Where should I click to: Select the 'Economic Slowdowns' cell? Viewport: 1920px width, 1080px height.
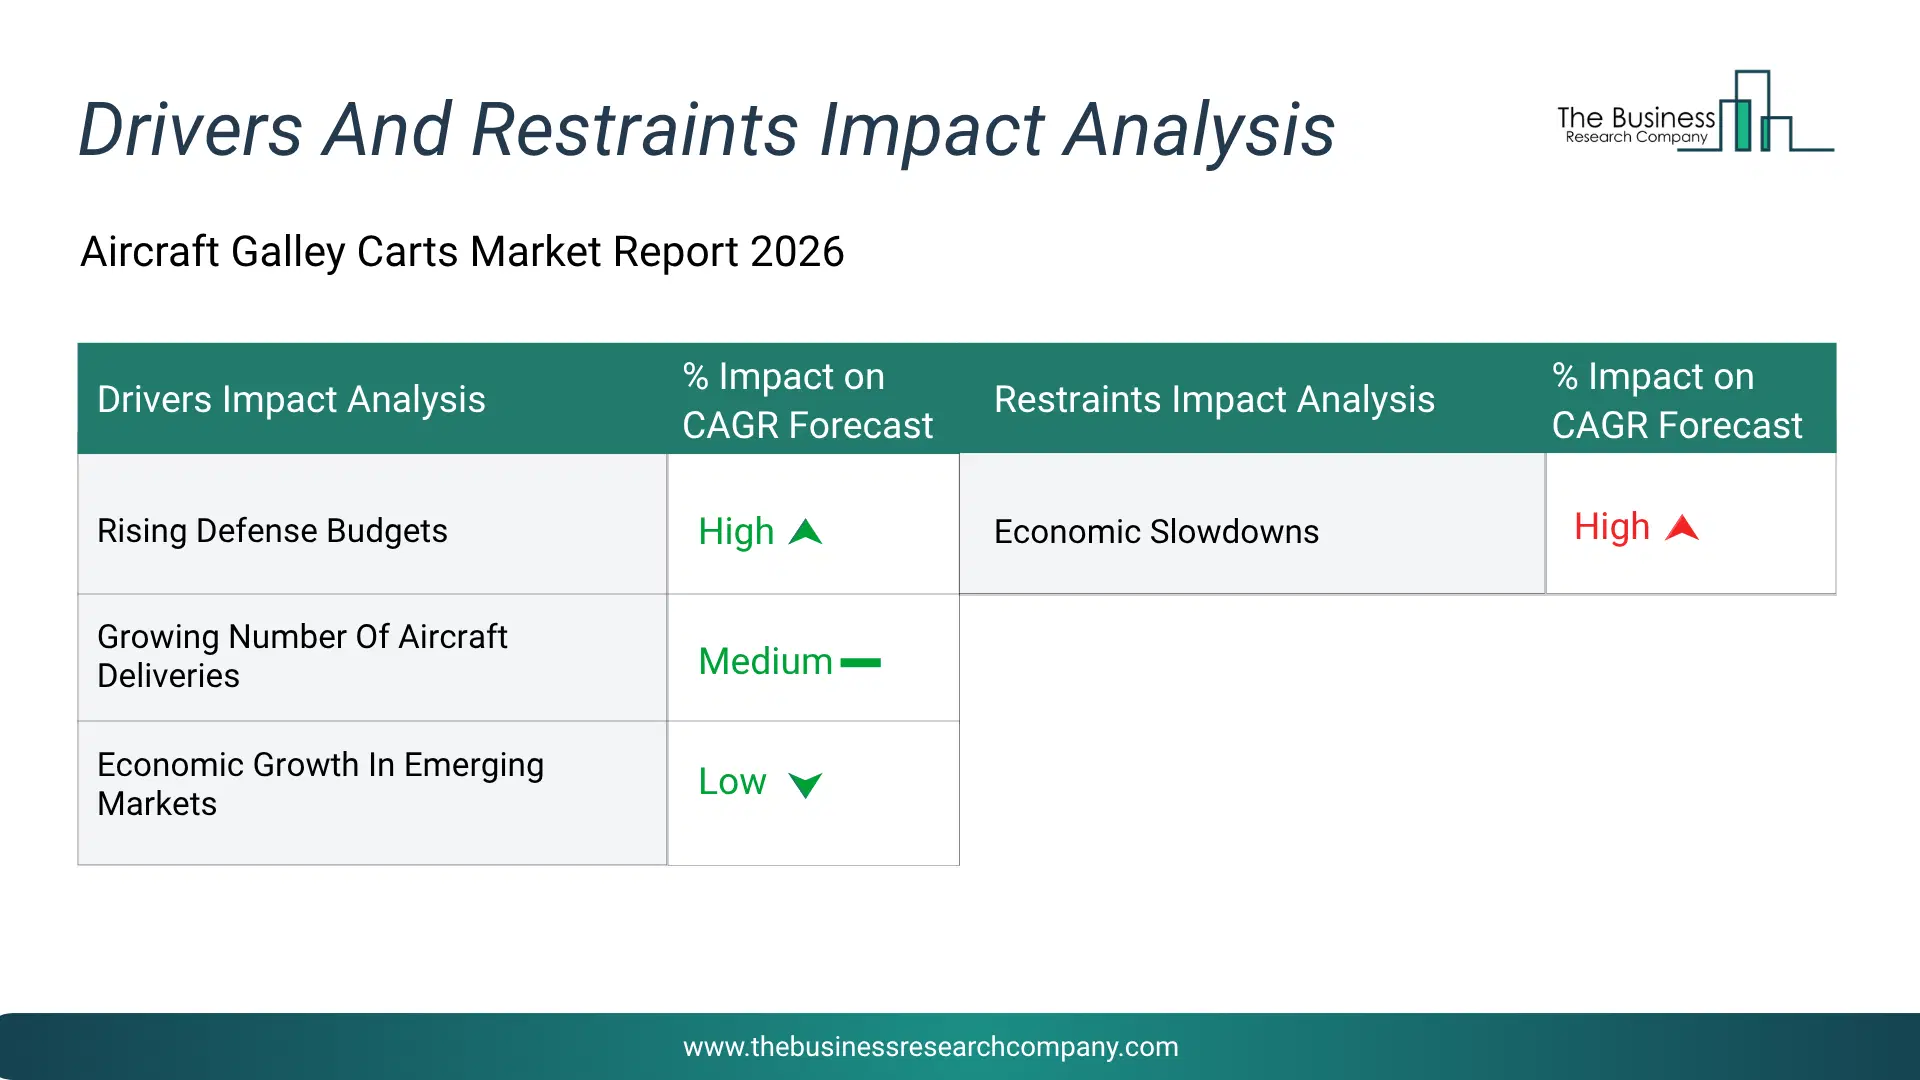point(1252,524)
